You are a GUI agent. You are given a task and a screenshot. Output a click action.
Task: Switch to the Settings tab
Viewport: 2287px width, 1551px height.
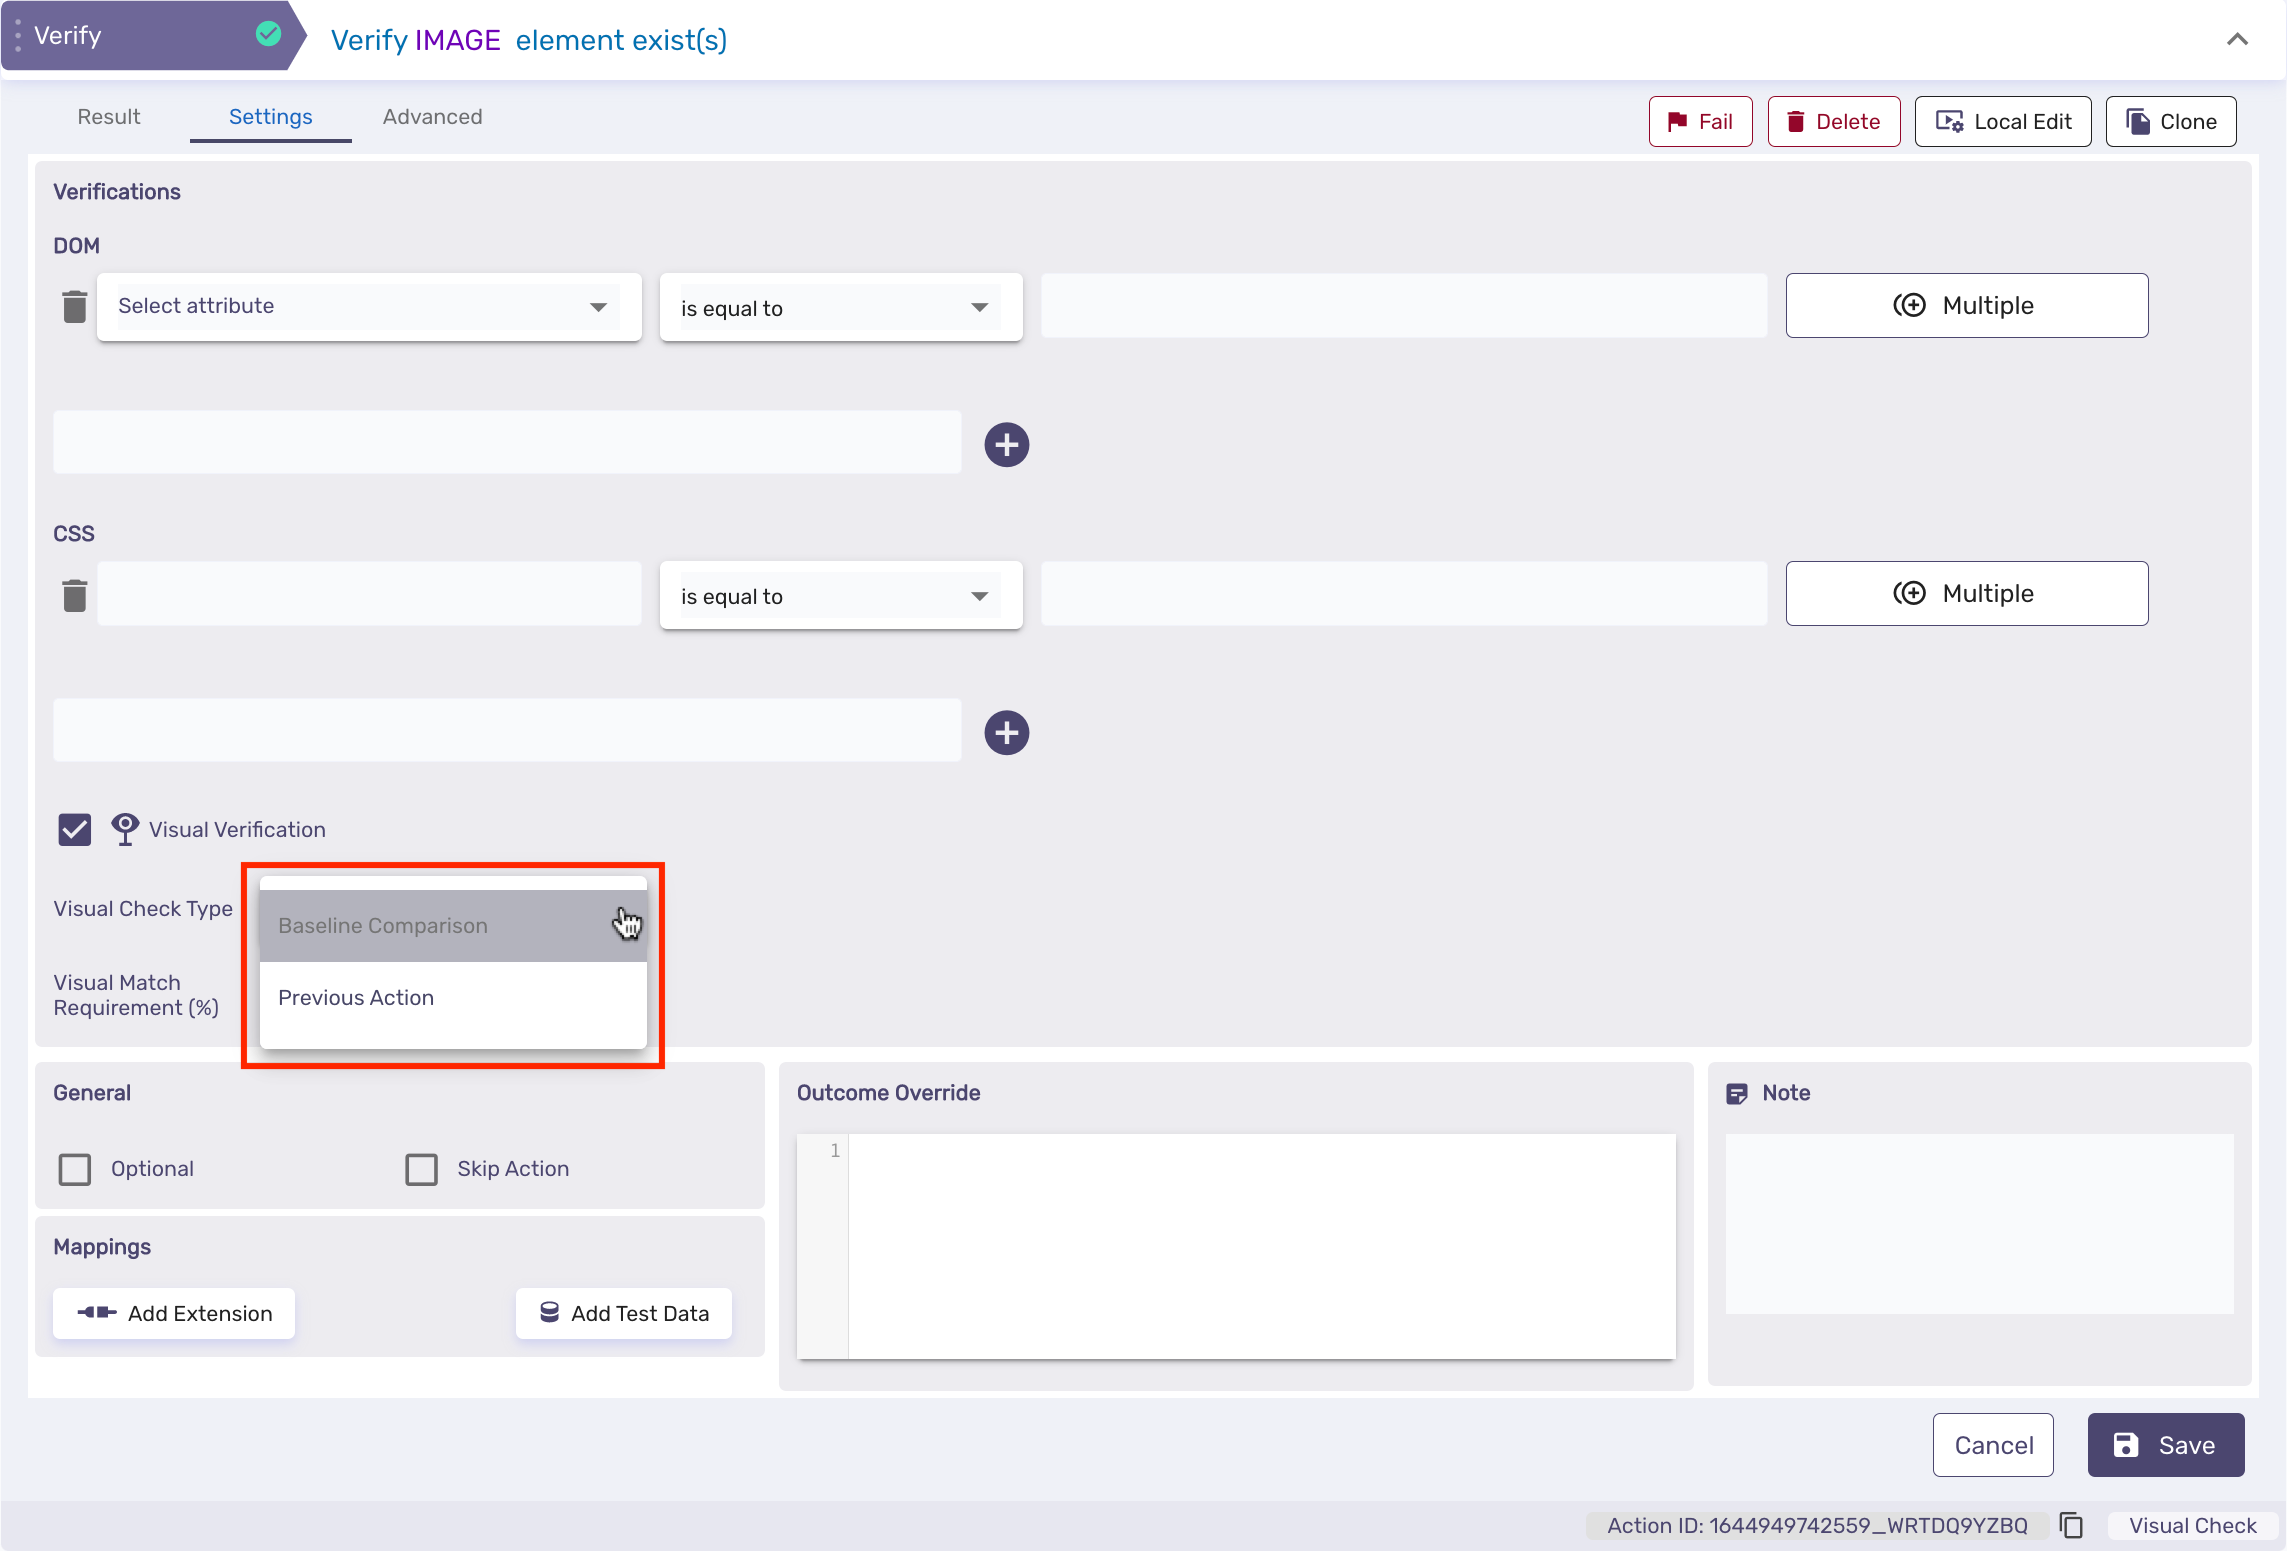click(271, 117)
